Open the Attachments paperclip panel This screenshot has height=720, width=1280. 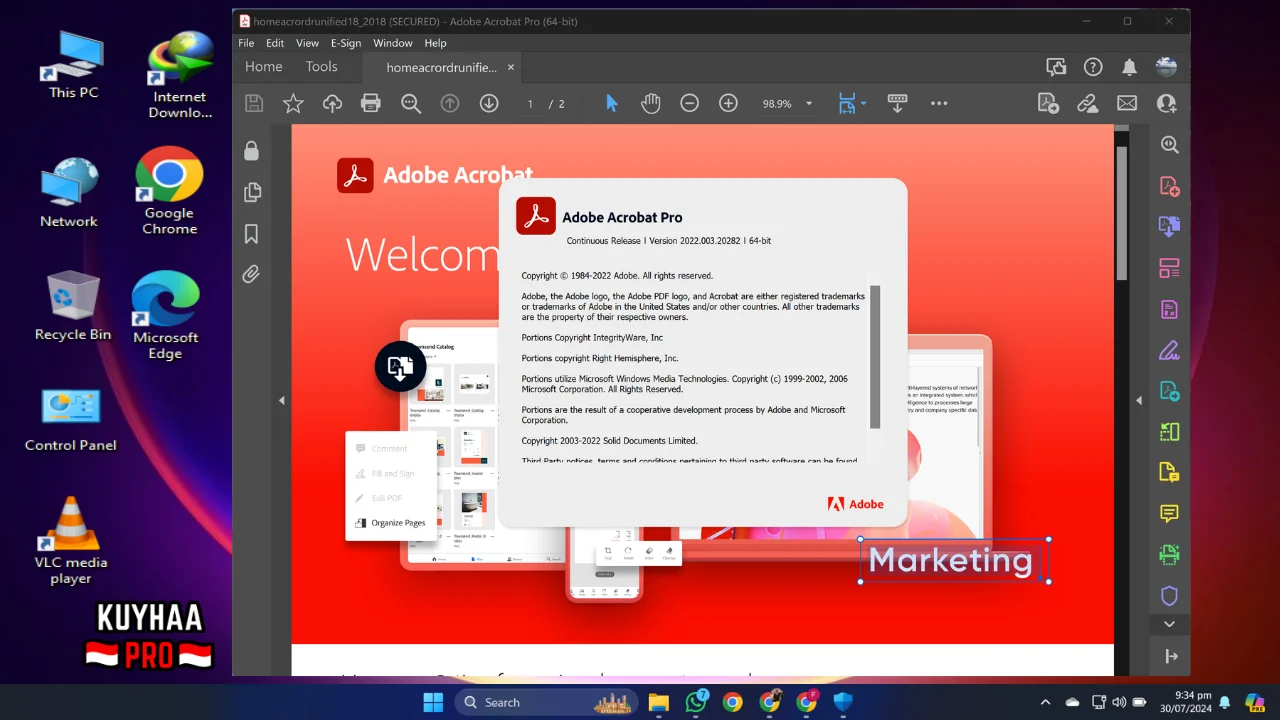pos(251,274)
